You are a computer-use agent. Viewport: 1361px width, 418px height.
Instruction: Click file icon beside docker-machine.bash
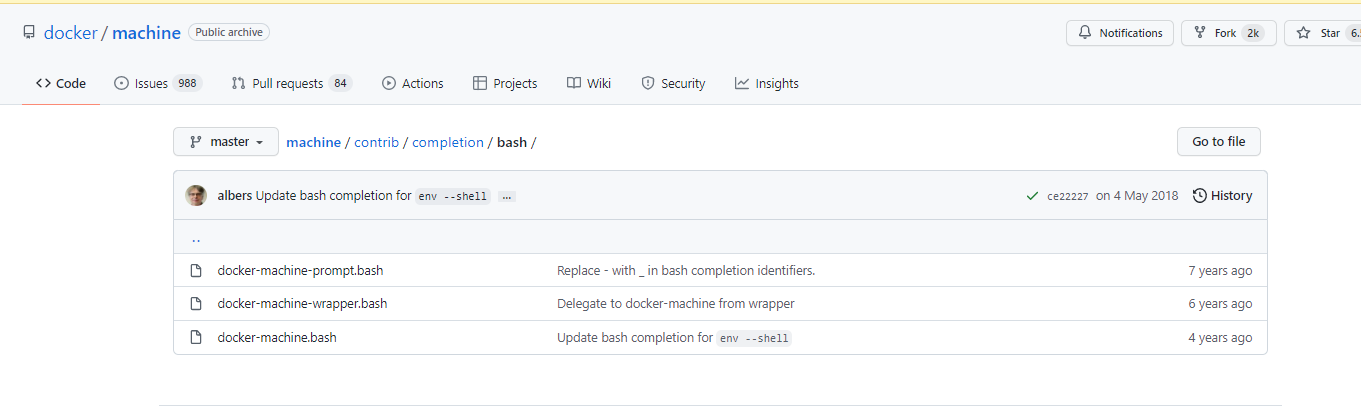tap(197, 338)
